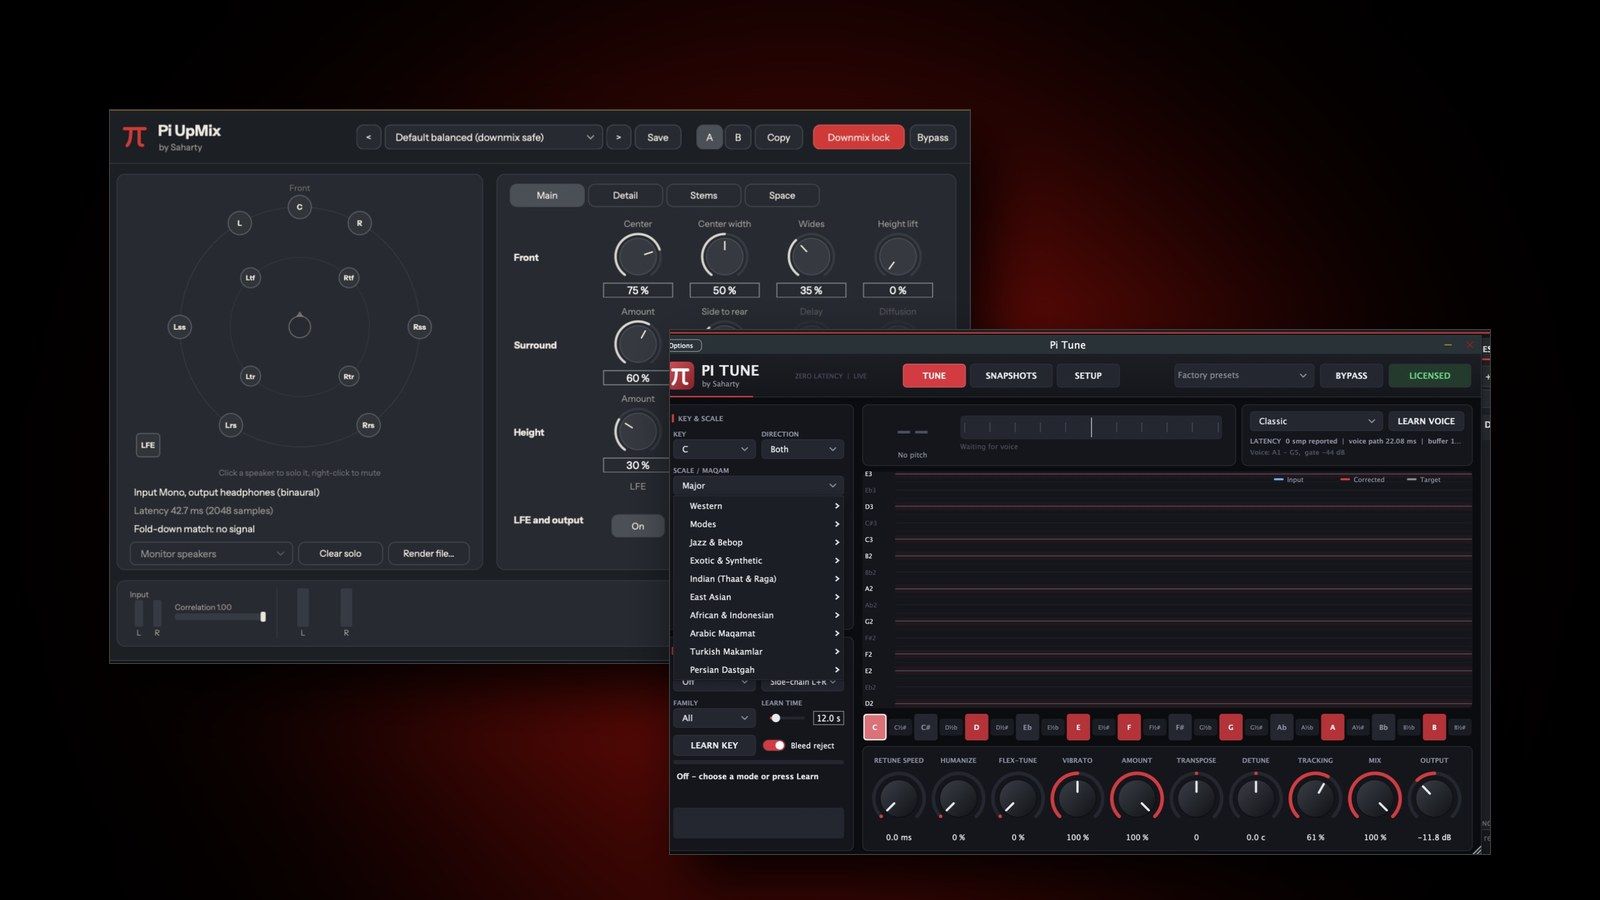Click the Ltr top-rear-left speaker node
Screen dimensions: 1600x900
click(x=250, y=376)
